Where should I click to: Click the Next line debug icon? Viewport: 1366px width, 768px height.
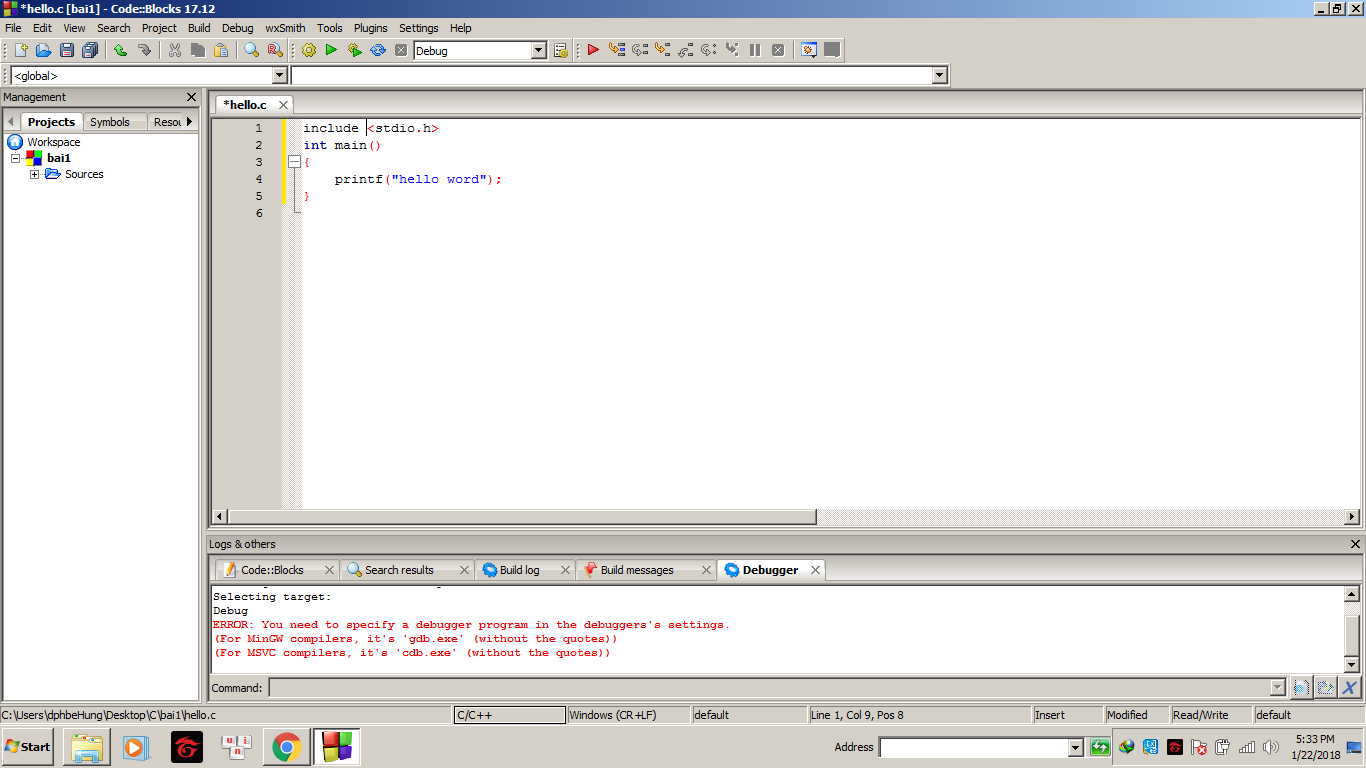tap(639, 50)
